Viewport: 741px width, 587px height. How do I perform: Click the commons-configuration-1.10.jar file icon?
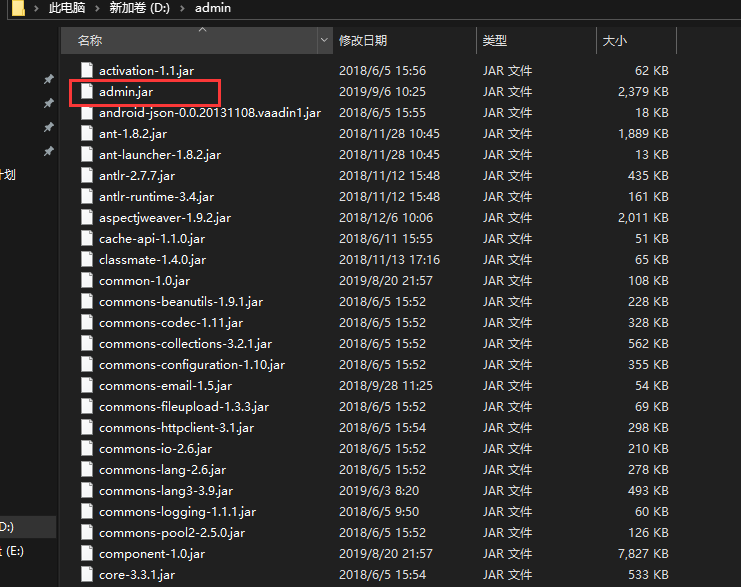coord(87,364)
